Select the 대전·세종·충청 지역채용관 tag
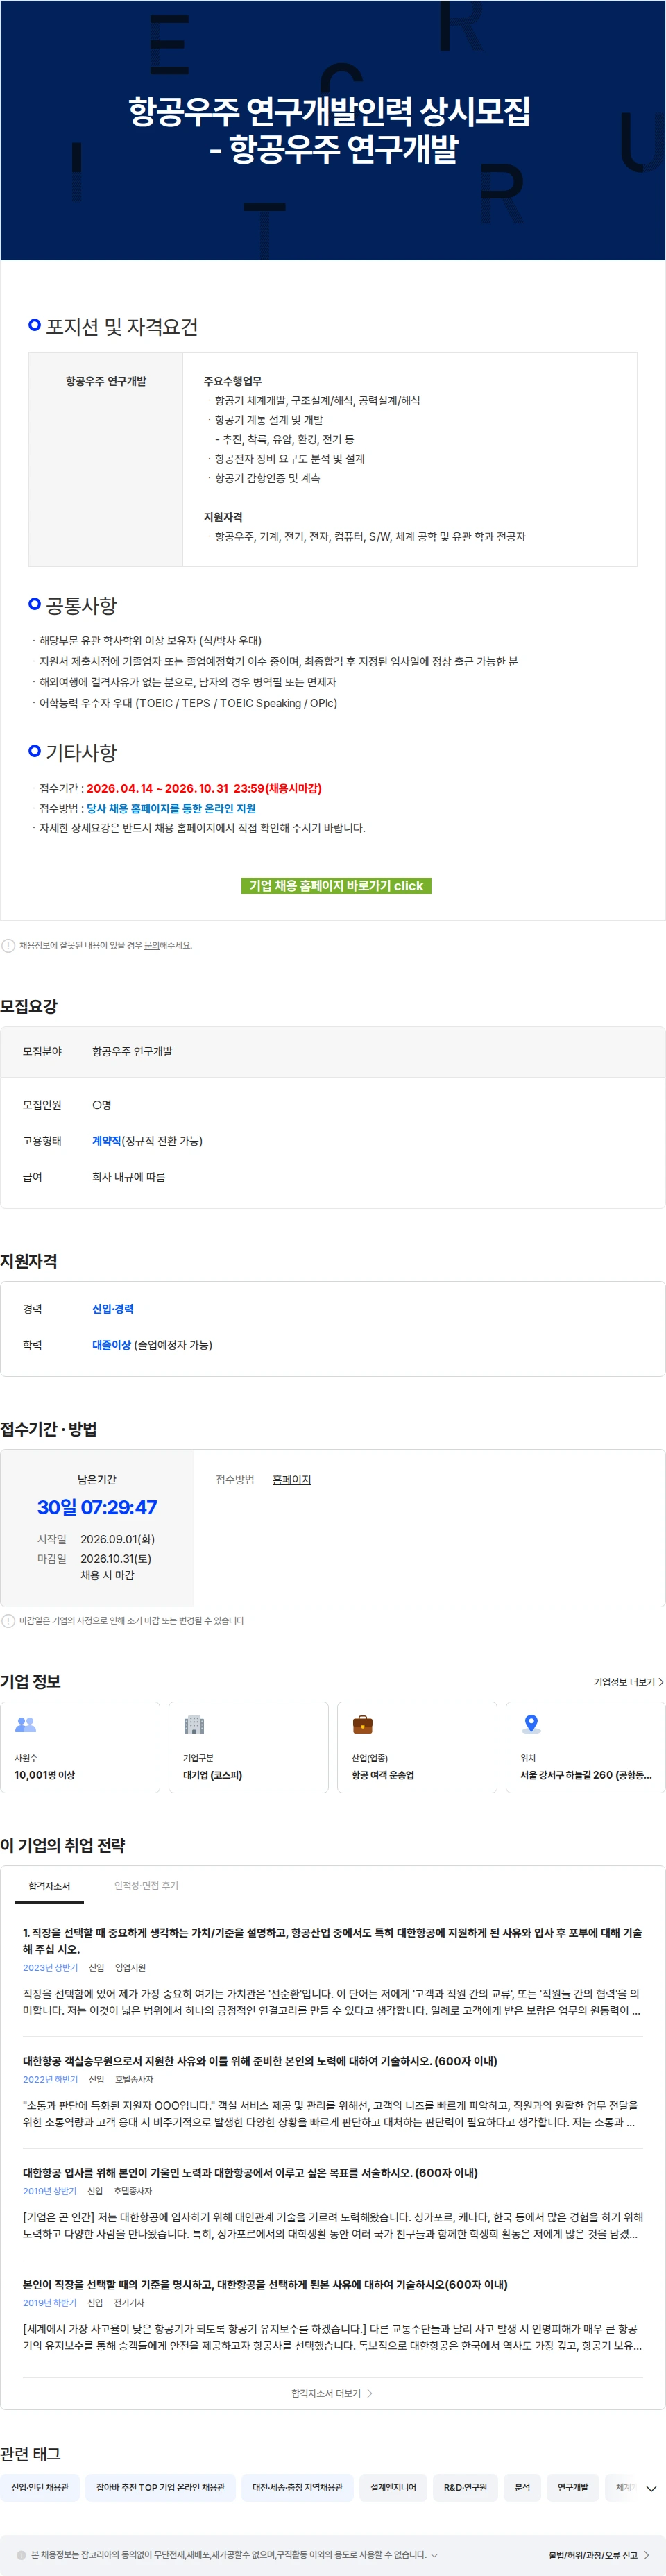 click(297, 2487)
